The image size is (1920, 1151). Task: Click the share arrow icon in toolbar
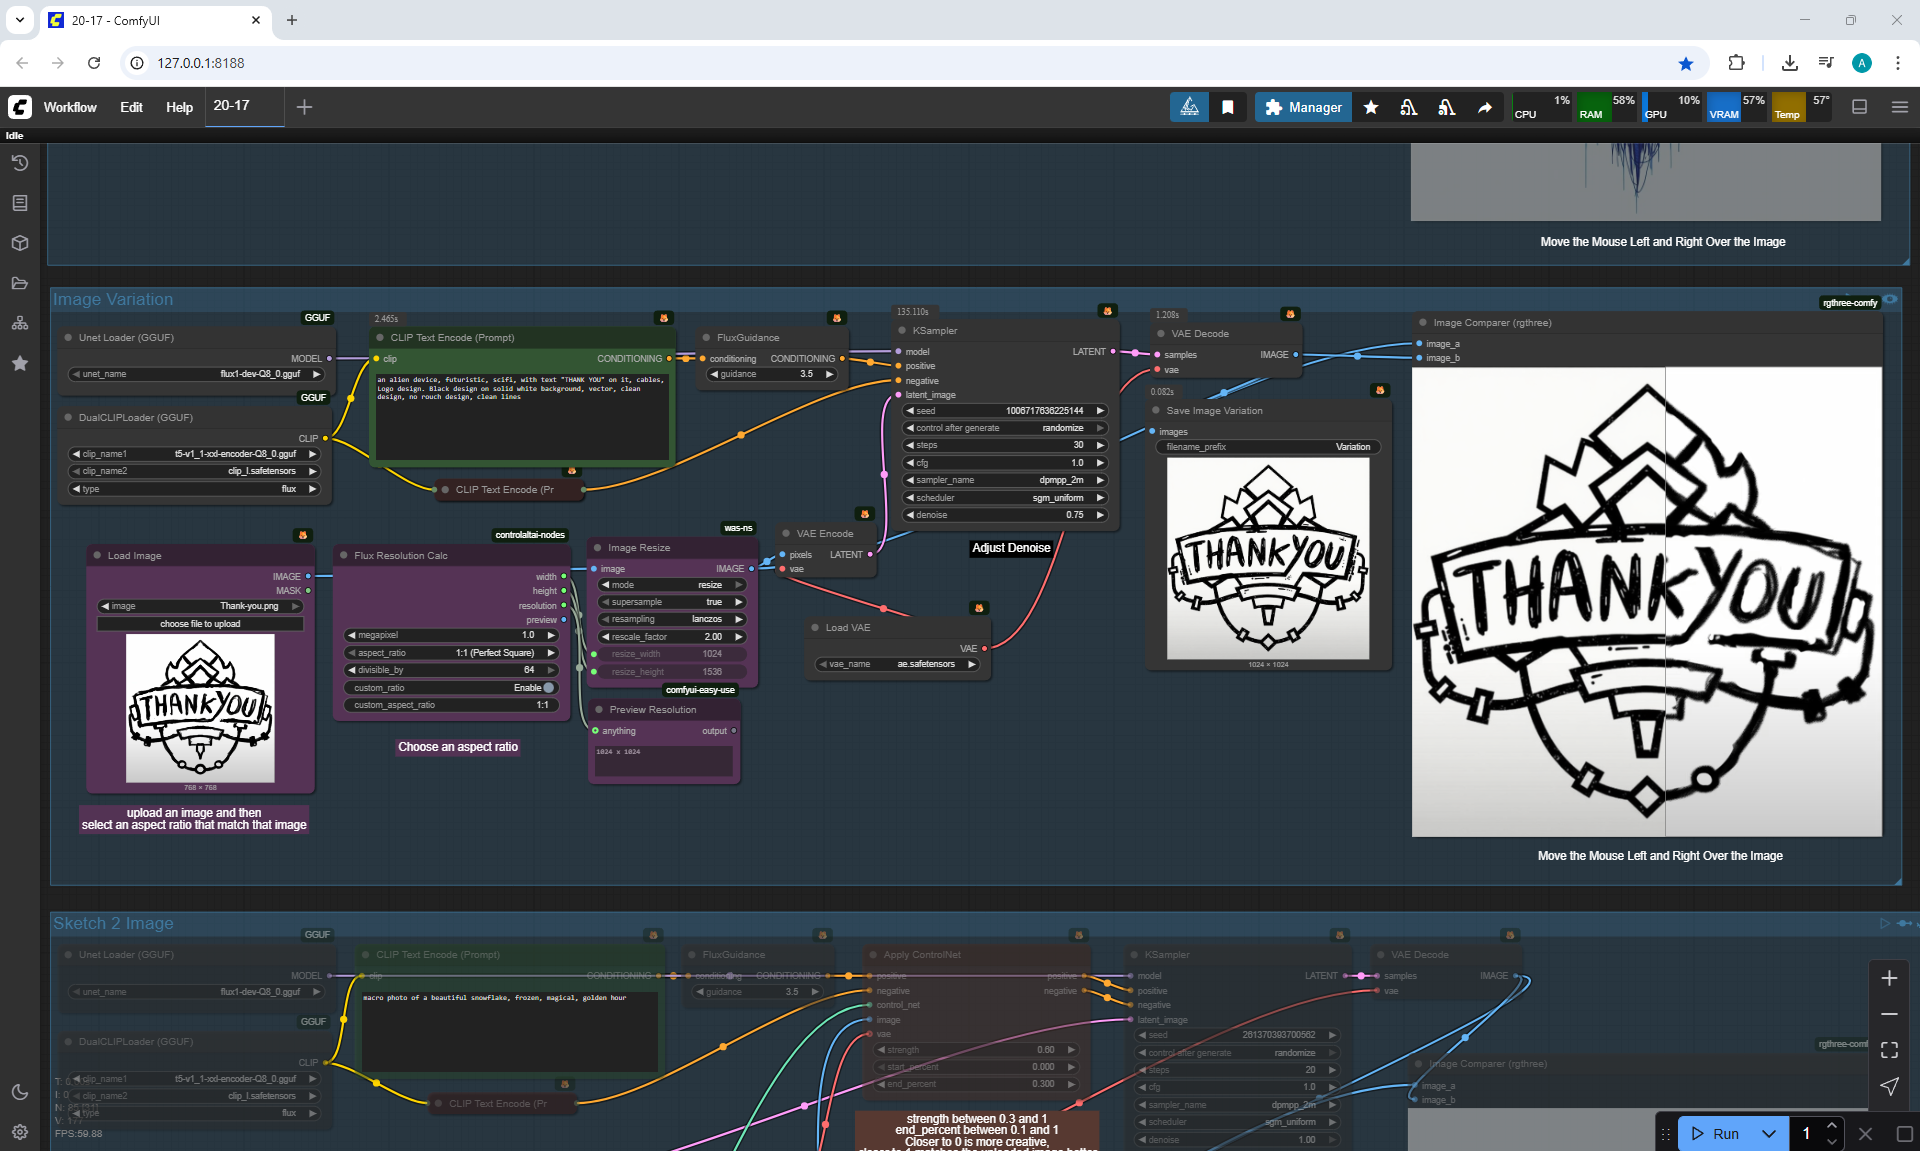coord(1485,107)
